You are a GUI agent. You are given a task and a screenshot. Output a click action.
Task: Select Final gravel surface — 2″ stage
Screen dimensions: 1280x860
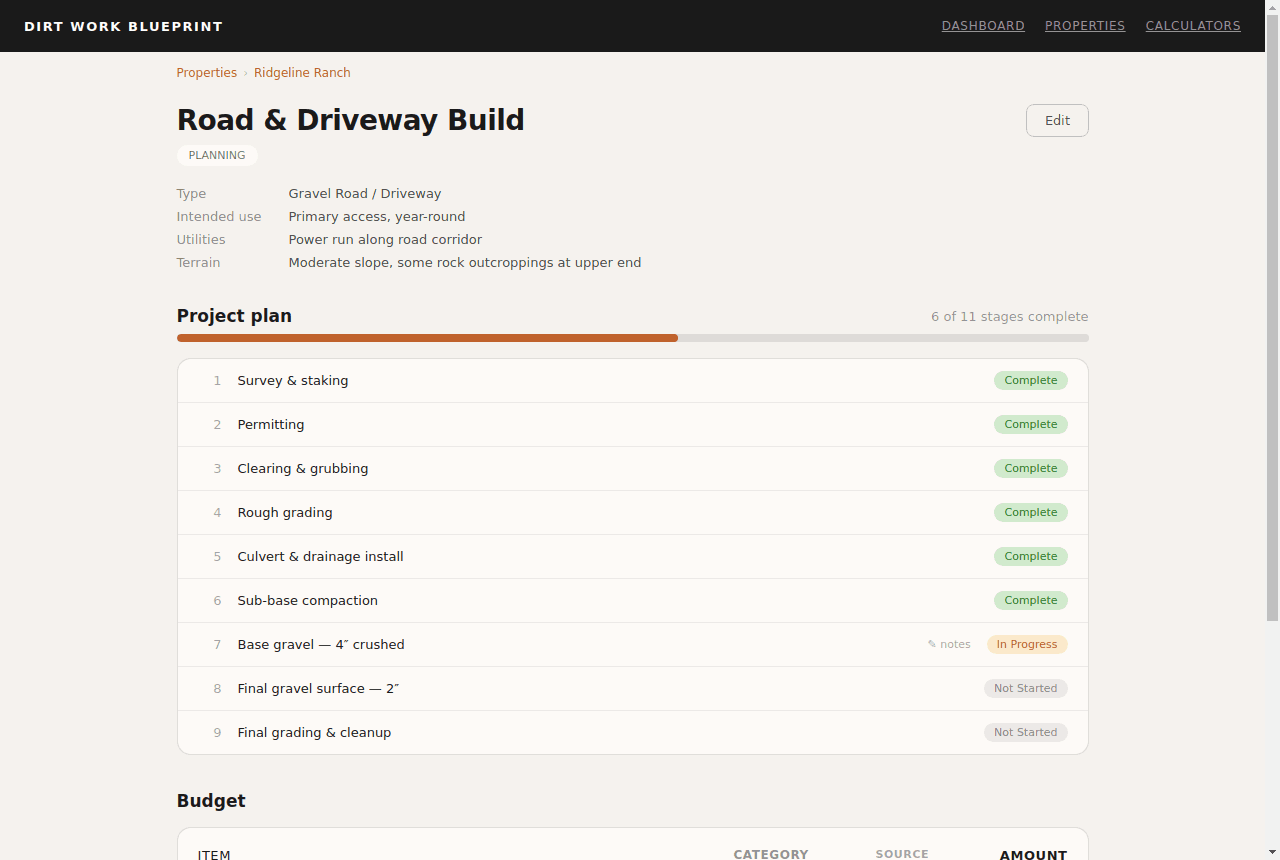633,689
